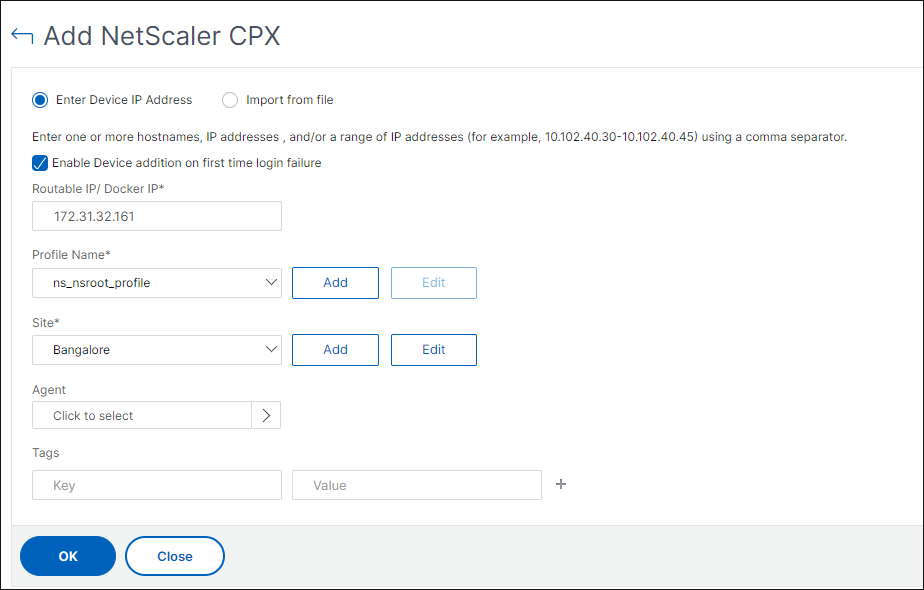Click the 'Add NetScaler CPX' heading

162,36
